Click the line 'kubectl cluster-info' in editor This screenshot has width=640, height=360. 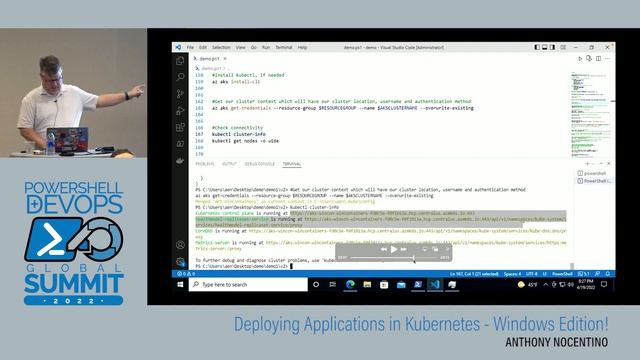coord(239,134)
